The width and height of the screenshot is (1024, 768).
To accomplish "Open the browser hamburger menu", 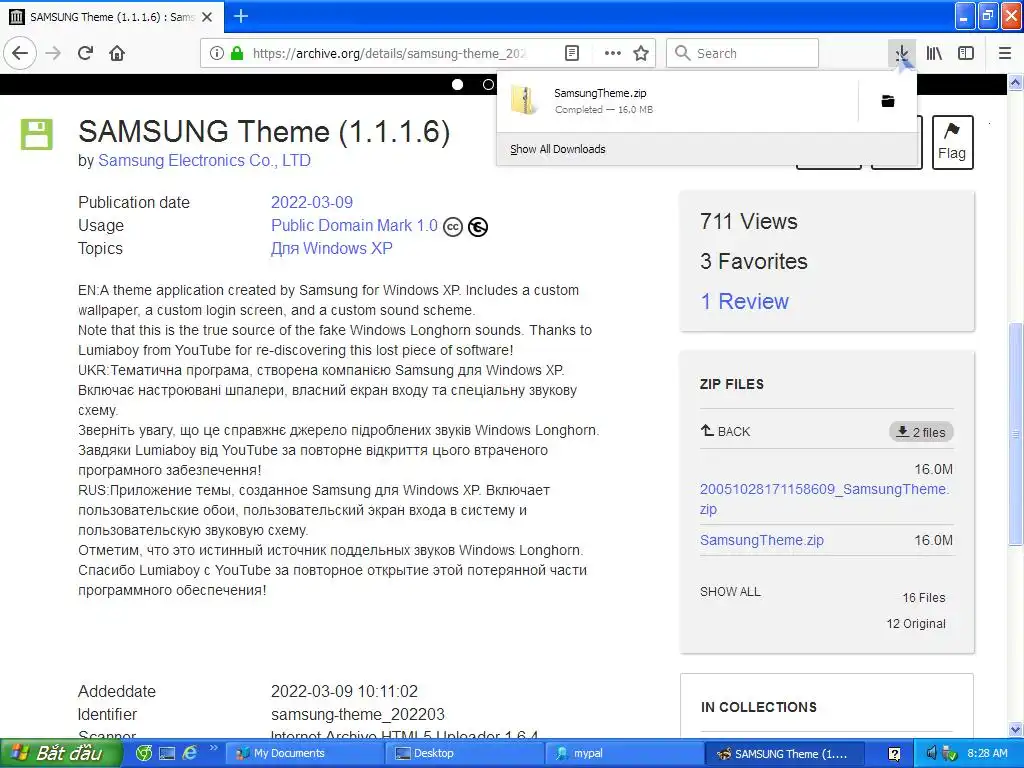I will coord(1005,53).
